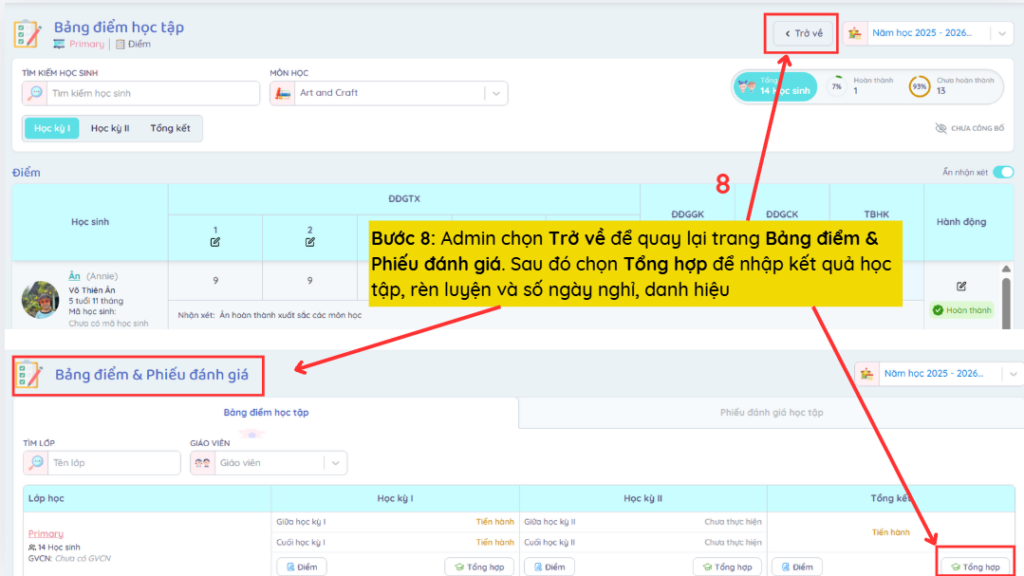This screenshot has height=576, width=1024.
Task: Click the edit icon in Hành động column
Action: [x=961, y=286]
